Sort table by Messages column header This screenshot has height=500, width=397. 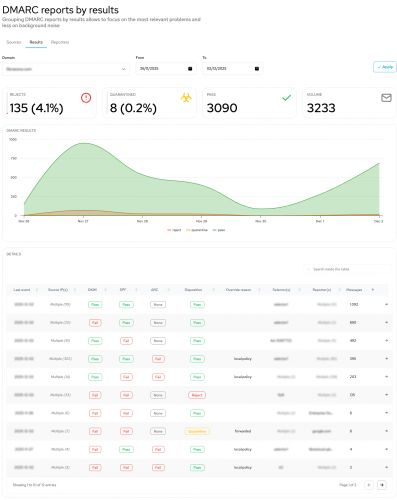pyautogui.click(x=354, y=290)
